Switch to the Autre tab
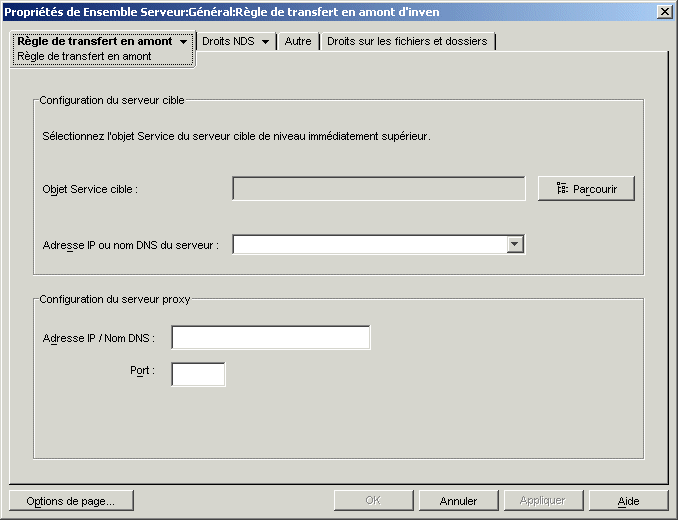 tap(298, 41)
